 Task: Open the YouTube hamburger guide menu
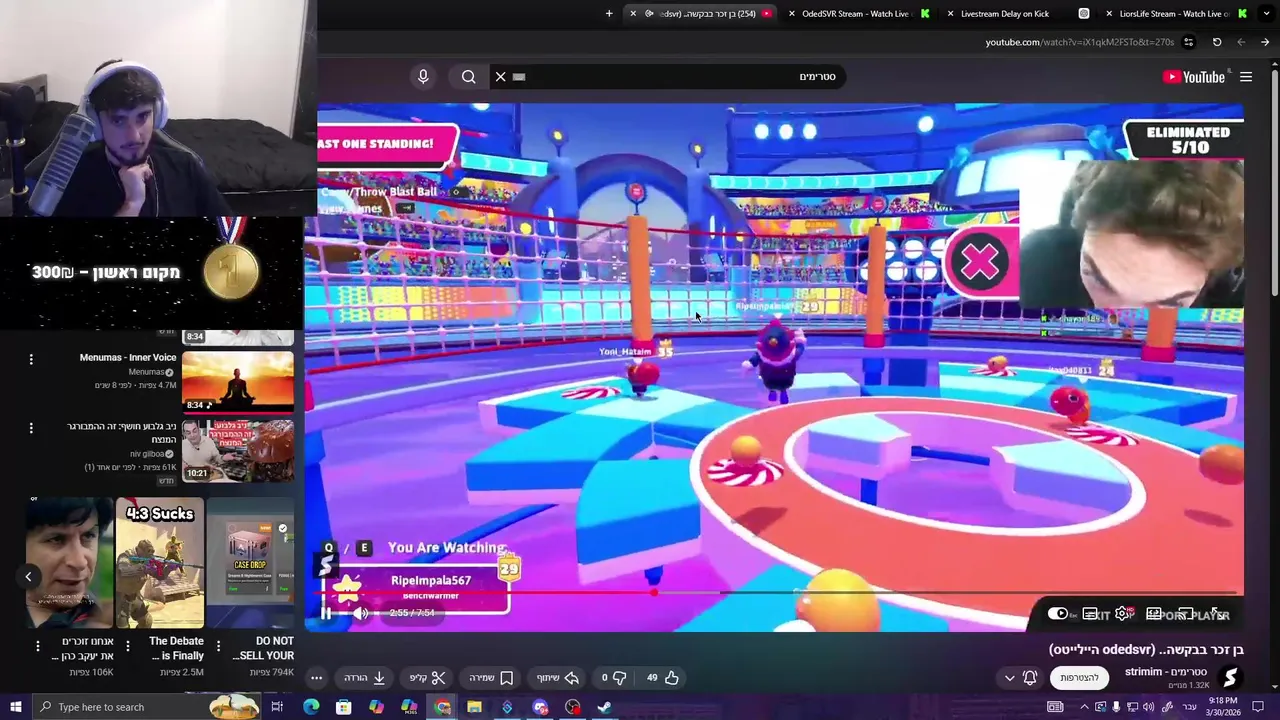coord(1246,77)
